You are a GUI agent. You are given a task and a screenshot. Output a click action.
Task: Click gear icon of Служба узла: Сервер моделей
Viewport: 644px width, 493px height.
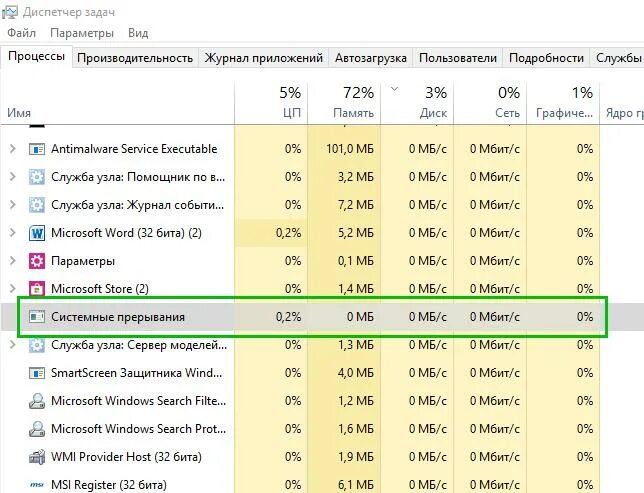pos(37,345)
